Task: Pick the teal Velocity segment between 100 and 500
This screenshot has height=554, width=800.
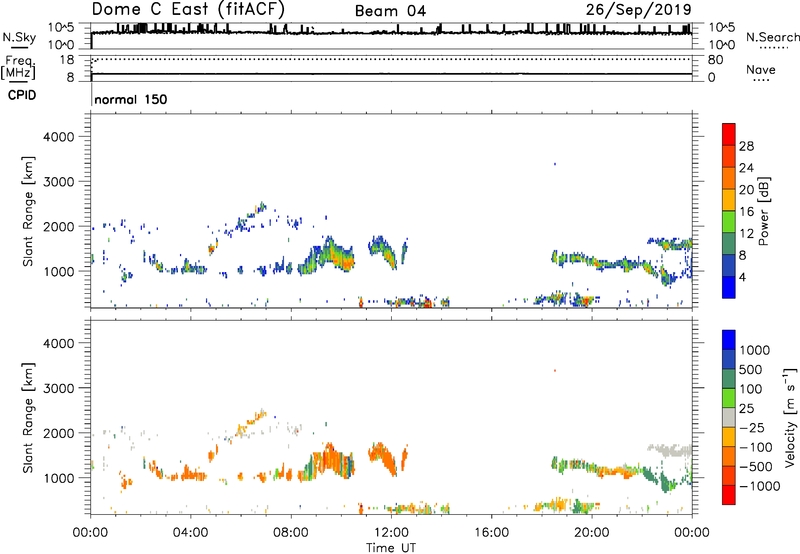Action: [x=729, y=379]
